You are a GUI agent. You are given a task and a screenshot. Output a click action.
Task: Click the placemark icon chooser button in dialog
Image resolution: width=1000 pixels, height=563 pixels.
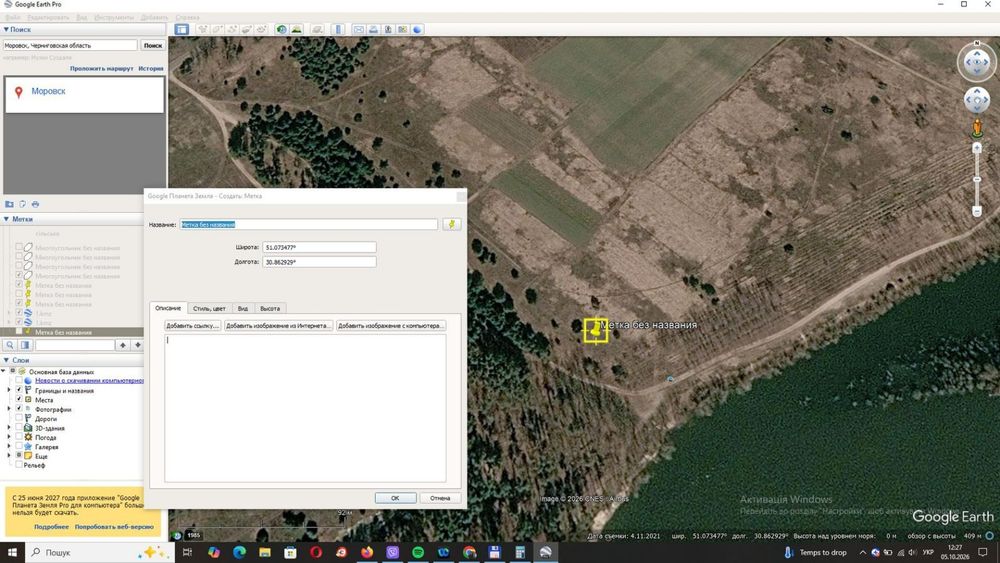pos(452,224)
